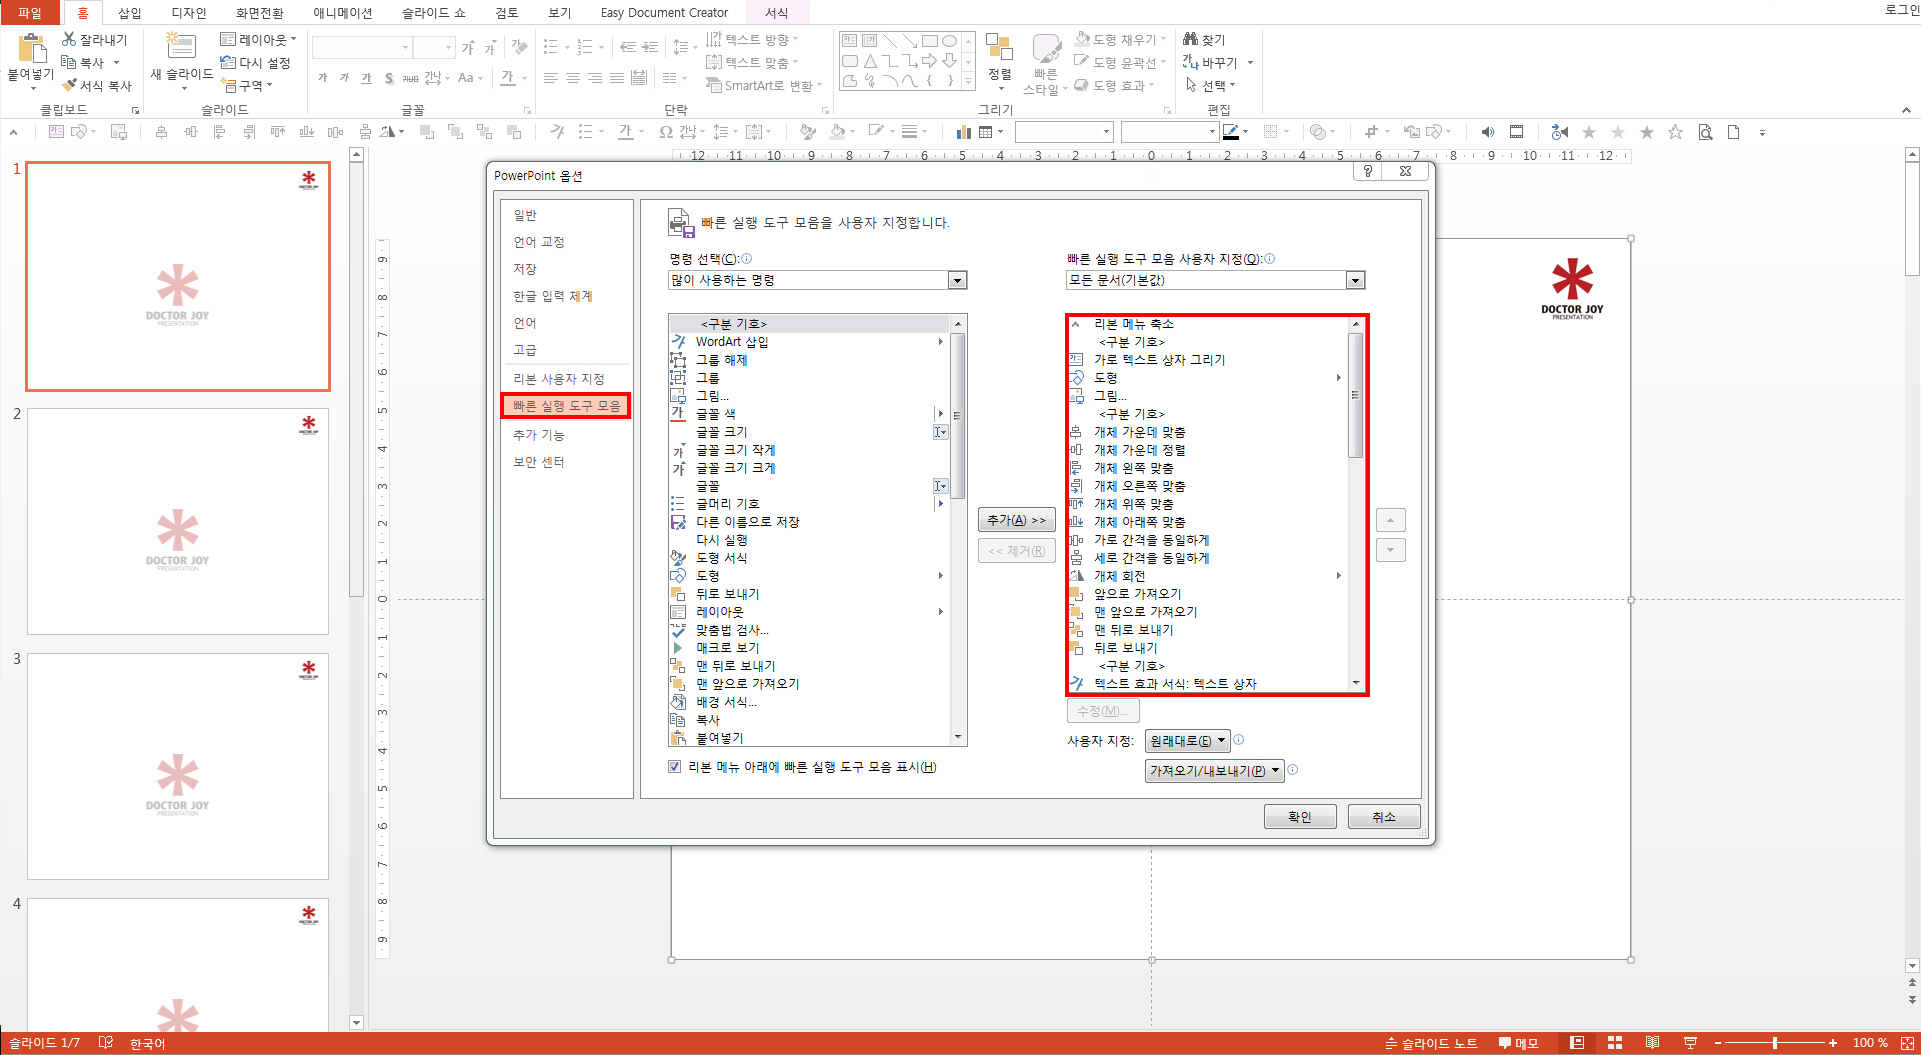
Task: Switch to the 삽입 ribbon tab
Action: click(129, 12)
